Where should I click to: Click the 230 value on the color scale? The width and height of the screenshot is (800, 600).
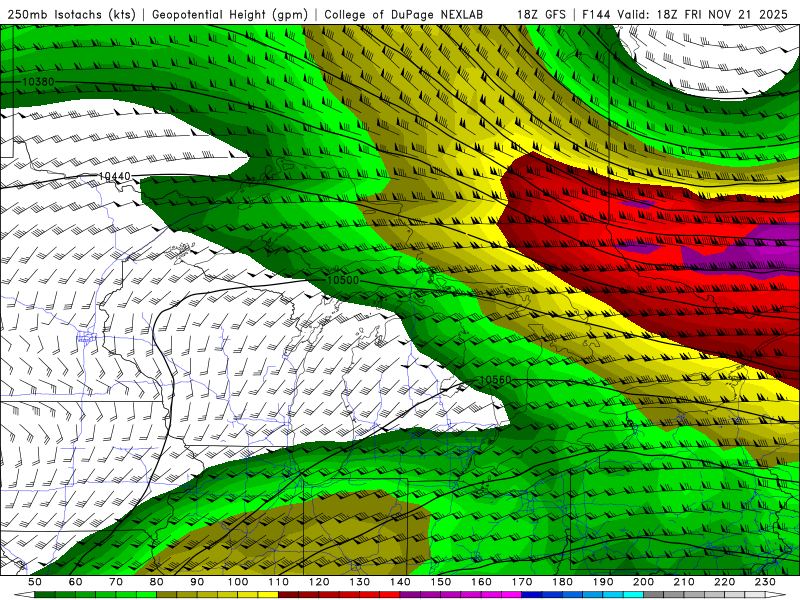[765, 582]
